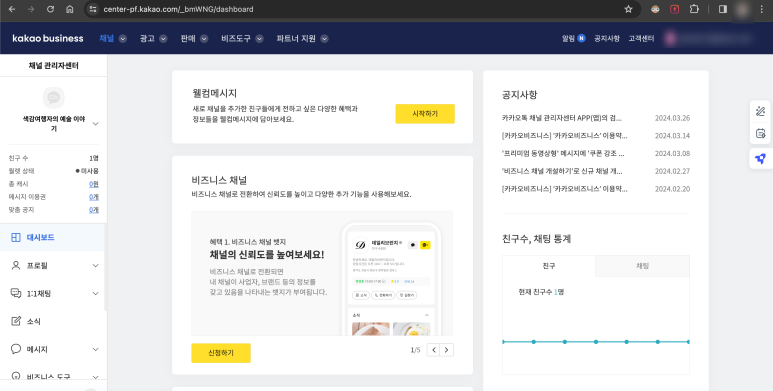Viewport: 773px width, 391px height.
Task: Open the 대시보드 dashboard sidebar item
Action: tap(53, 238)
